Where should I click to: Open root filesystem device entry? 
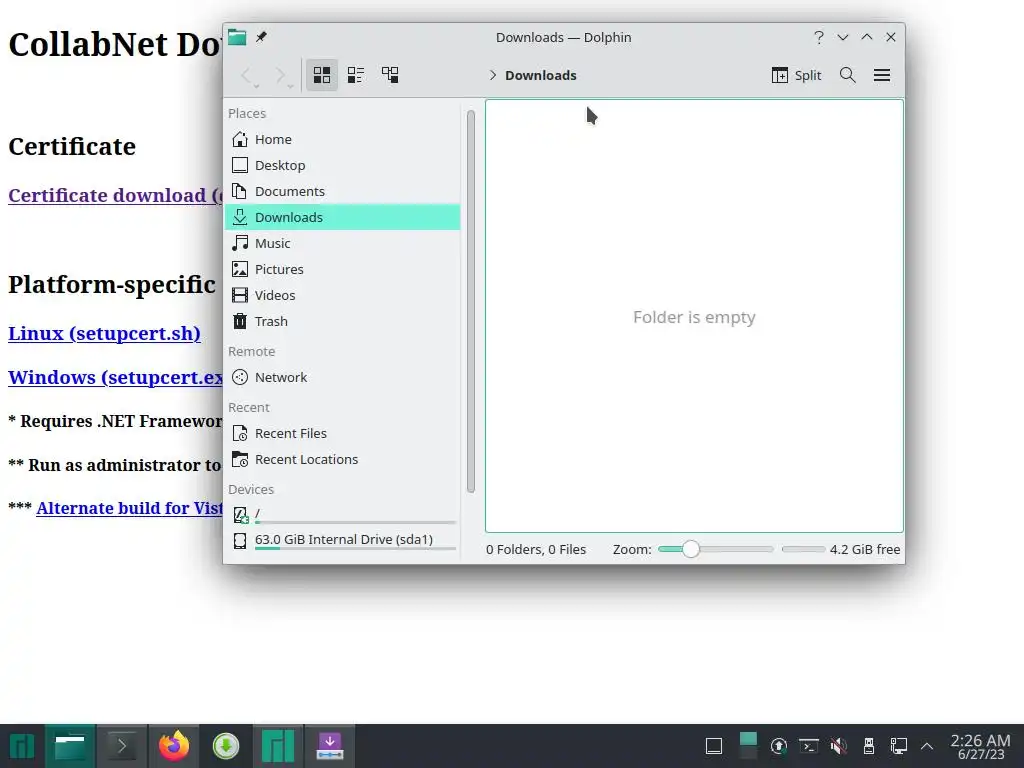coord(342,515)
